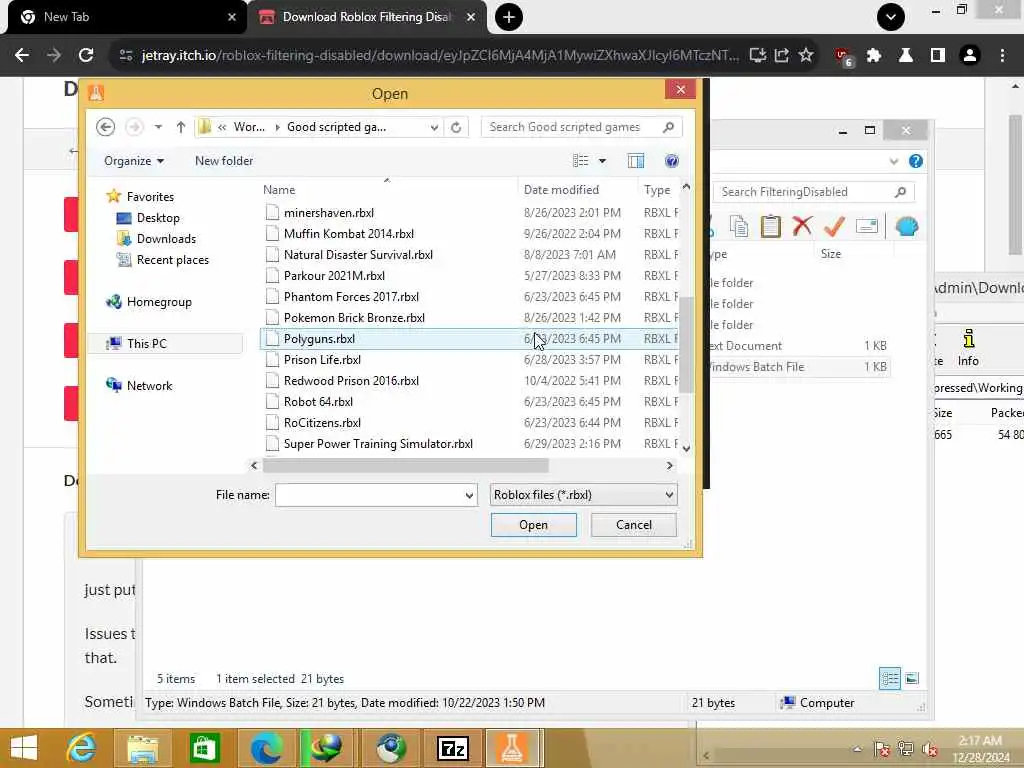Open Help in the Open dialog
Screen dimensions: 1024x768
(671, 161)
